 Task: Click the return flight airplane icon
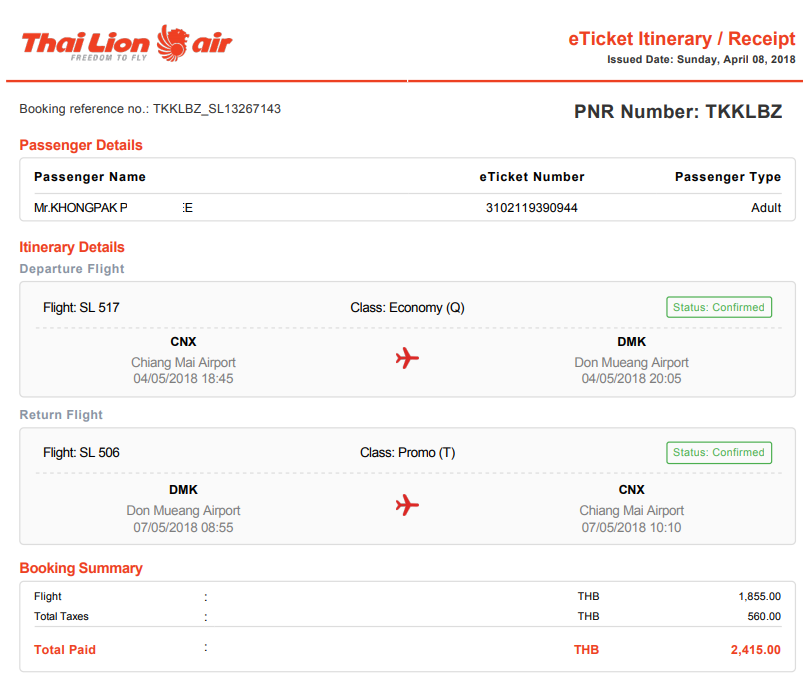[x=407, y=505]
